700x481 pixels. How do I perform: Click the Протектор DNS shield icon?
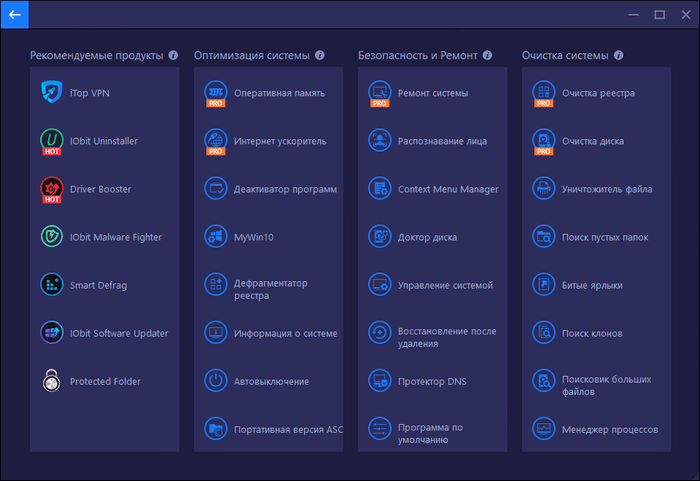tap(379, 381)
